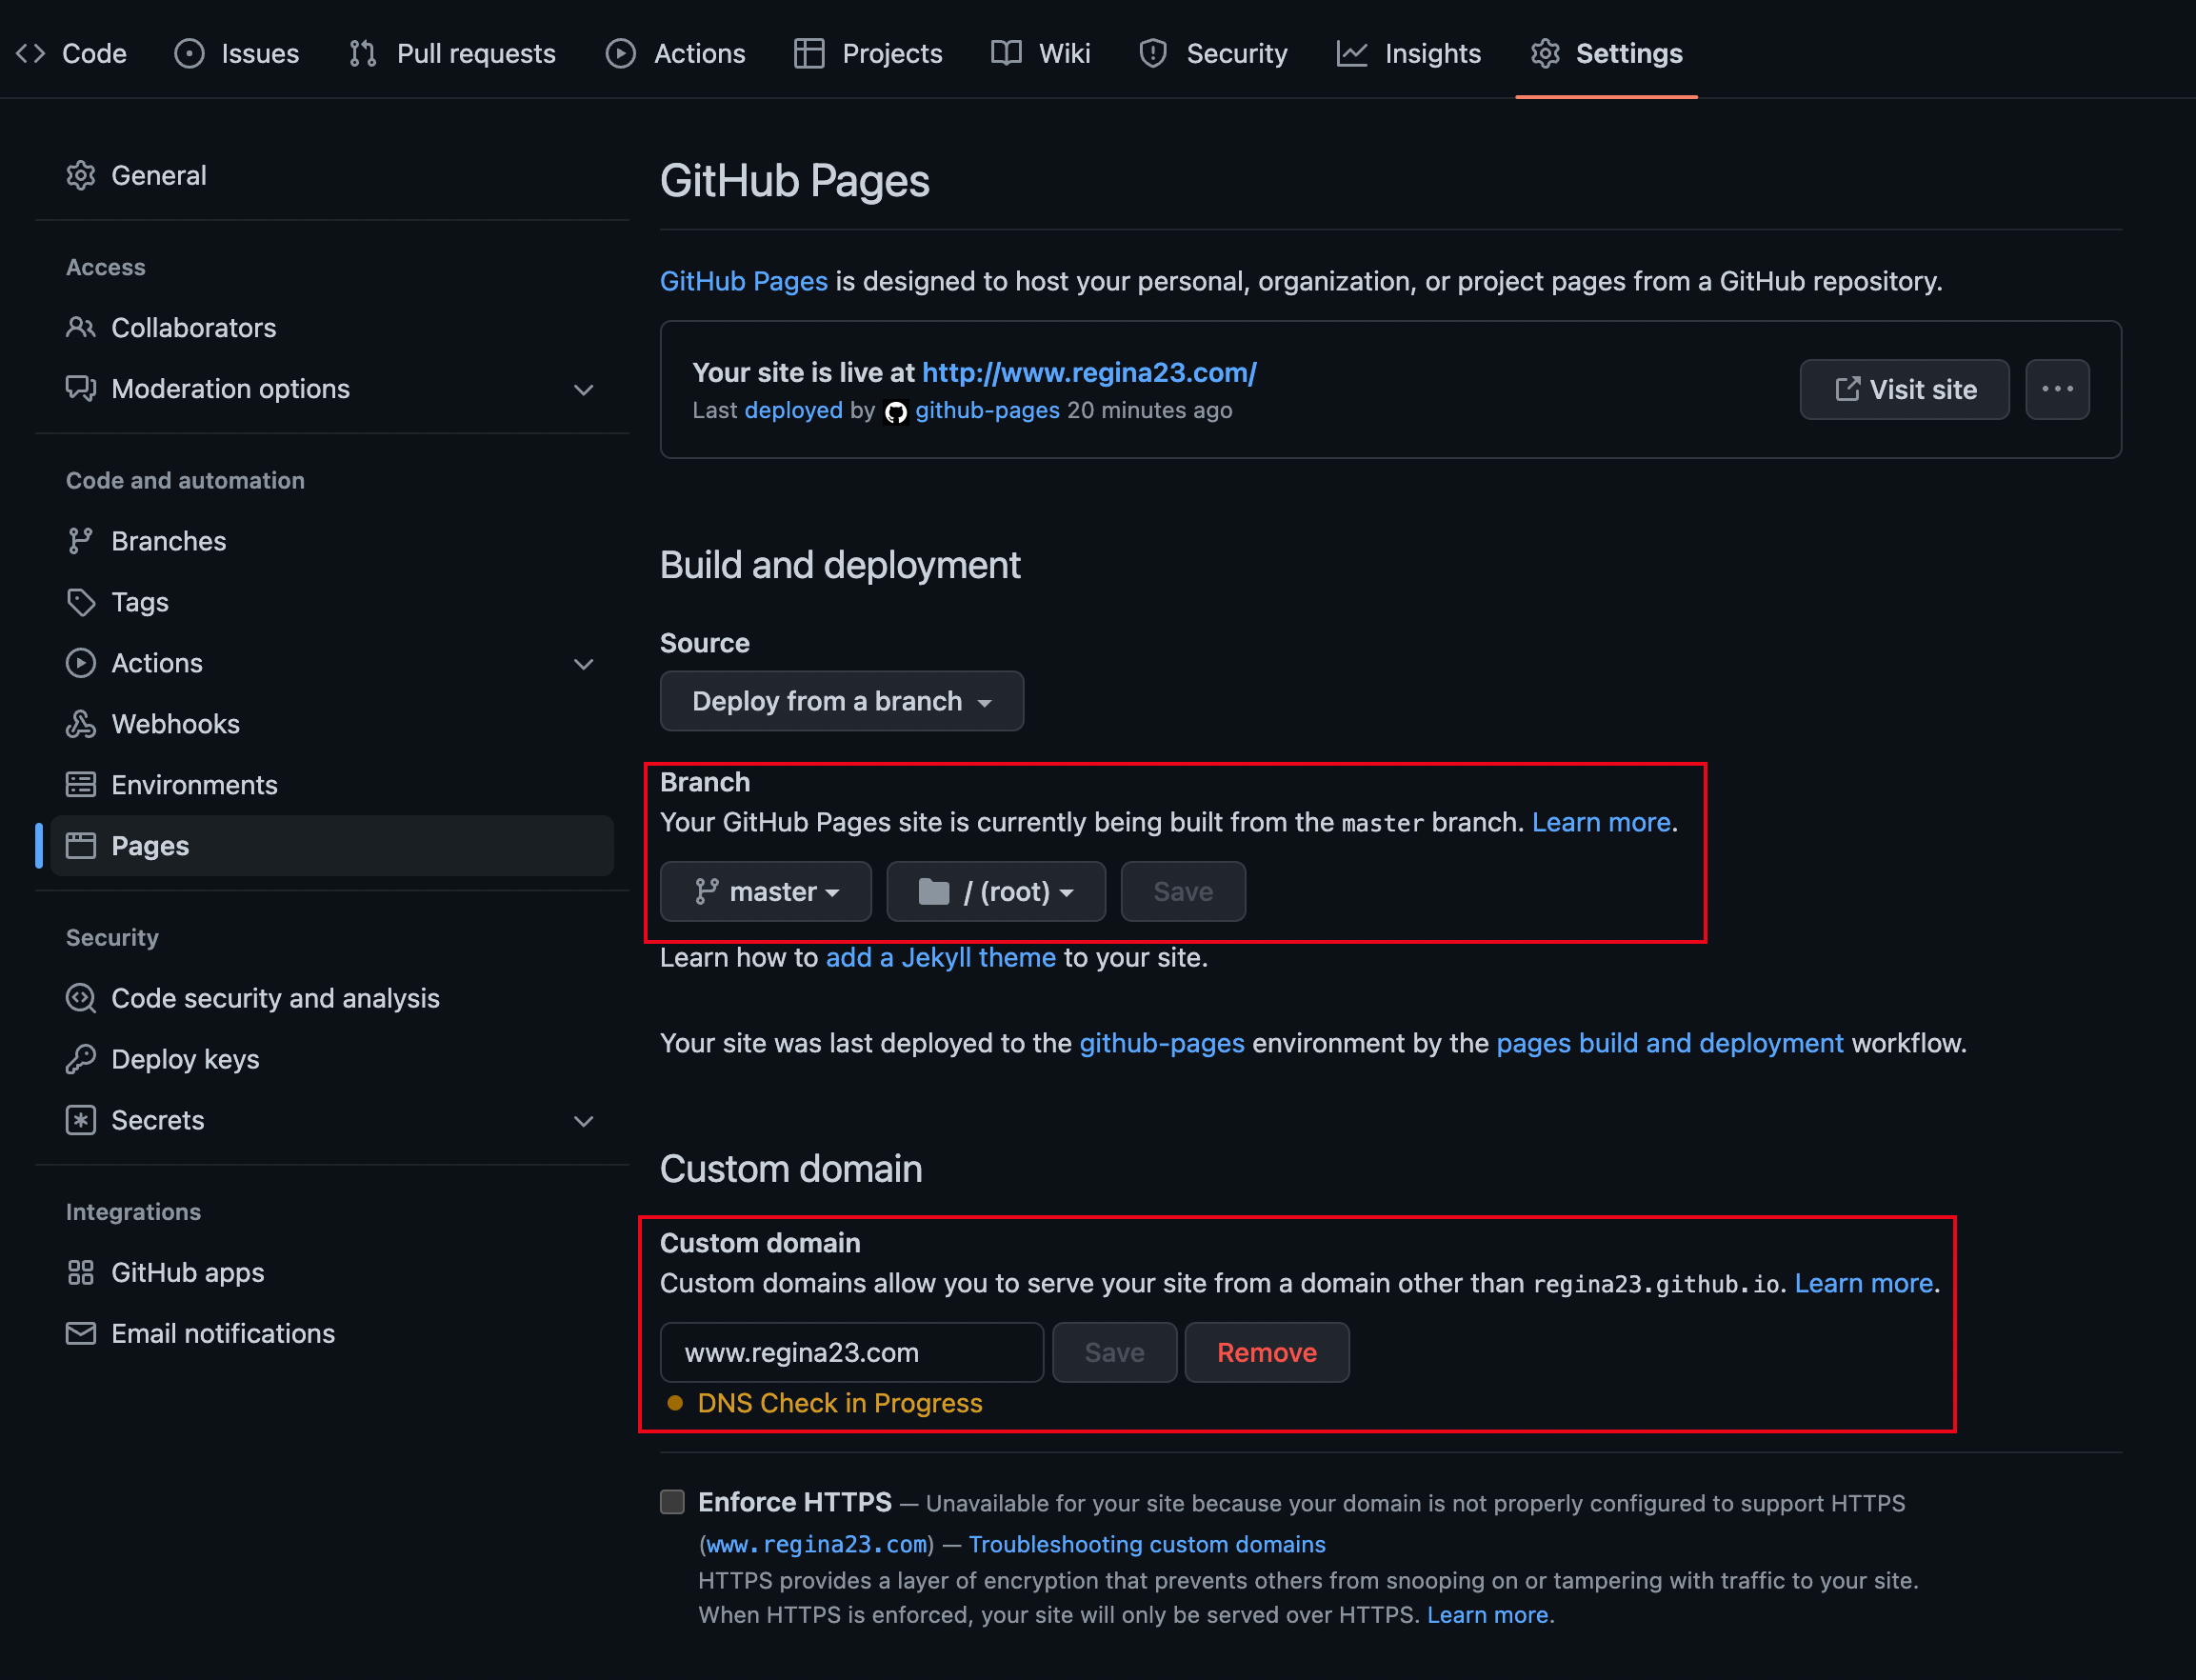
Task: Expand the Secrets sidebar section
Action: (583, 1120)
